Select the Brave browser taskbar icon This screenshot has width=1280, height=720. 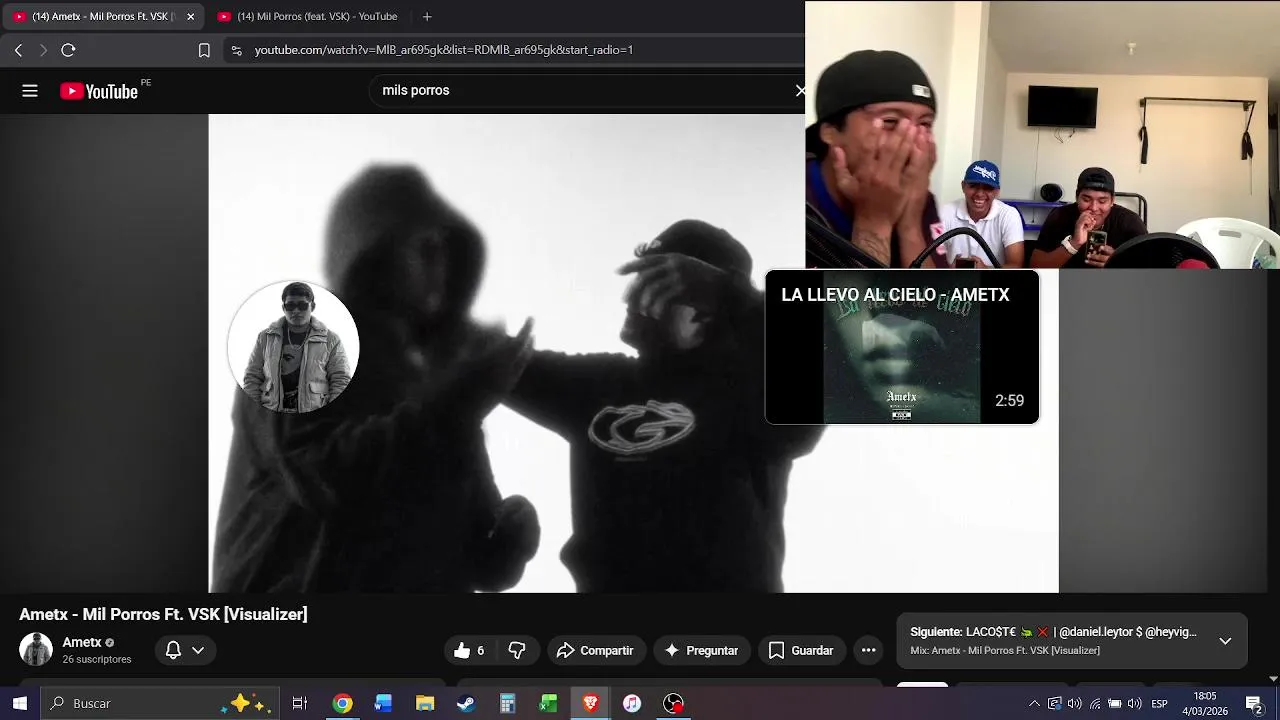pos(590,703)
